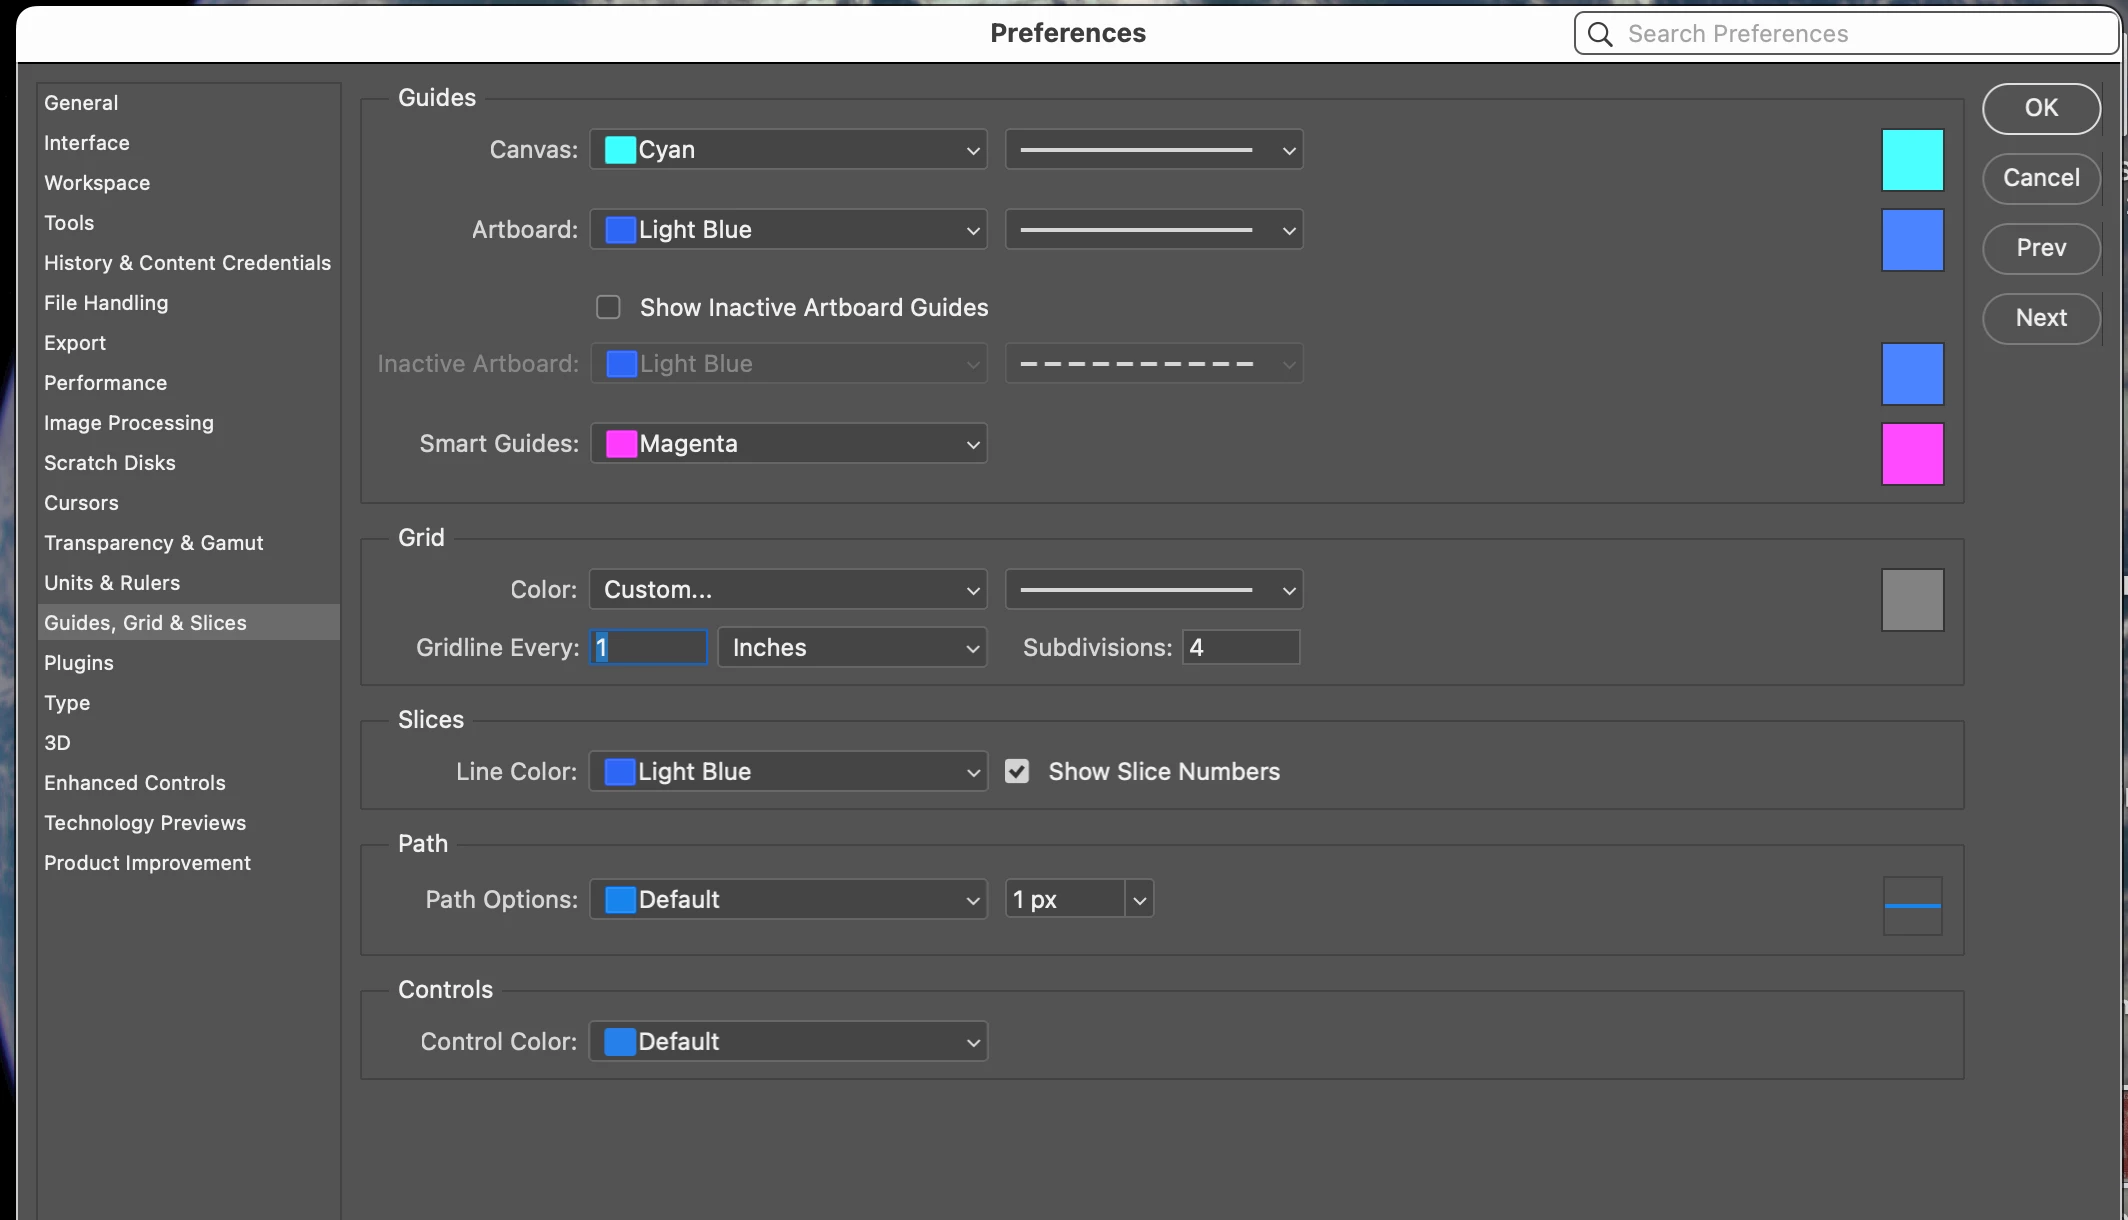Screen dimensions: 2128x1220
Task: Switch to Units & Rulers preferences
Action: pos(112,583)
